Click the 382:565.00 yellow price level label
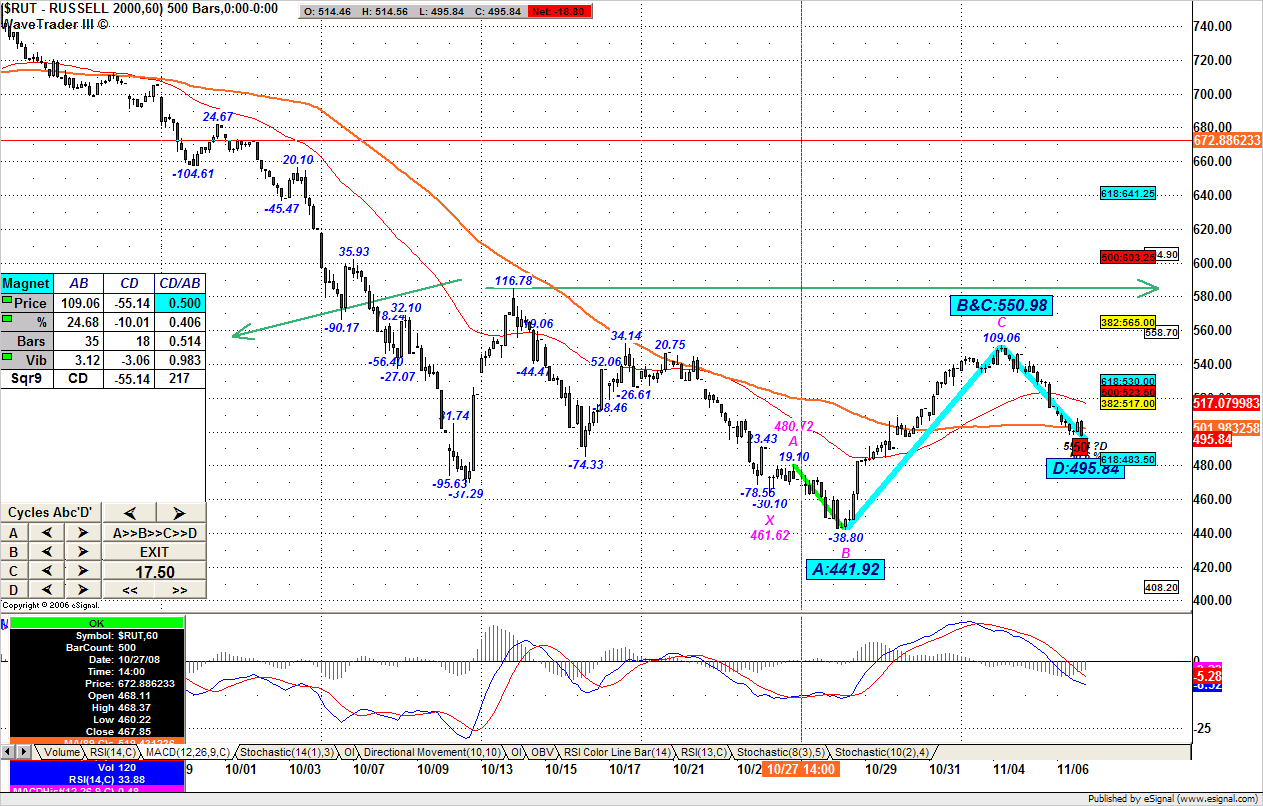This screenshot has height=806, width=1263. point(1128,323)
